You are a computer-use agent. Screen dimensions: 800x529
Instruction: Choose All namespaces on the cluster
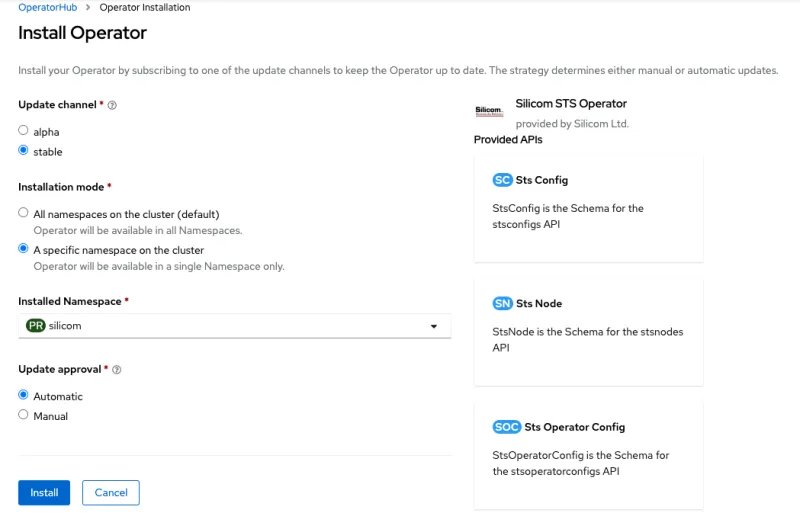coord(23,213)
